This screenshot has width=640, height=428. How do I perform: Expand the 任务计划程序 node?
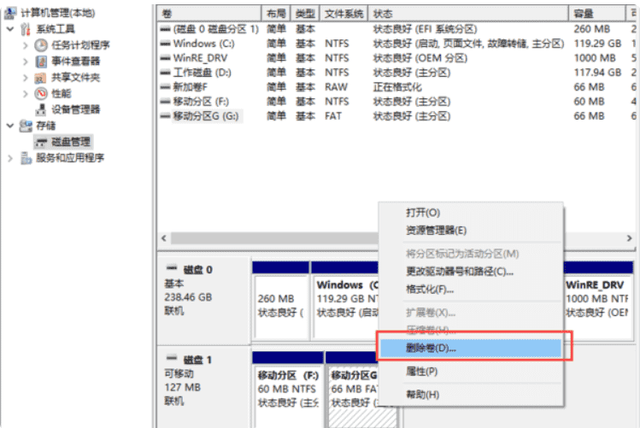pyautogui.click(x=25, y=45)
